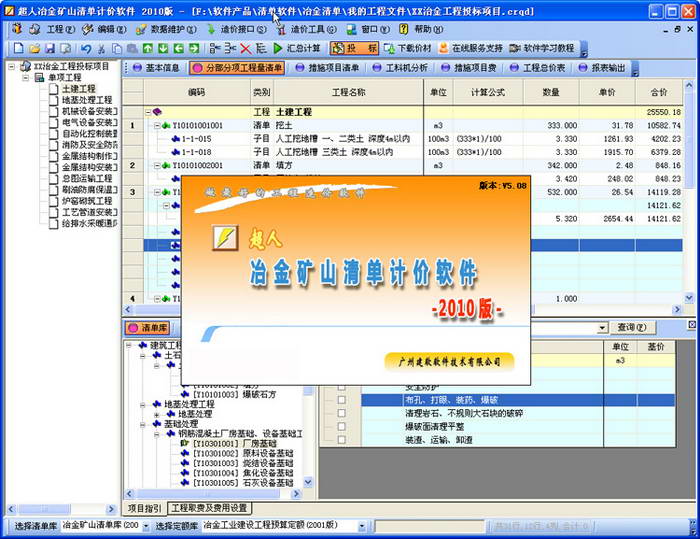Click the tree-structure icon left of red X
The width and height of the screenshot is (700, 539).
(230, 48)
